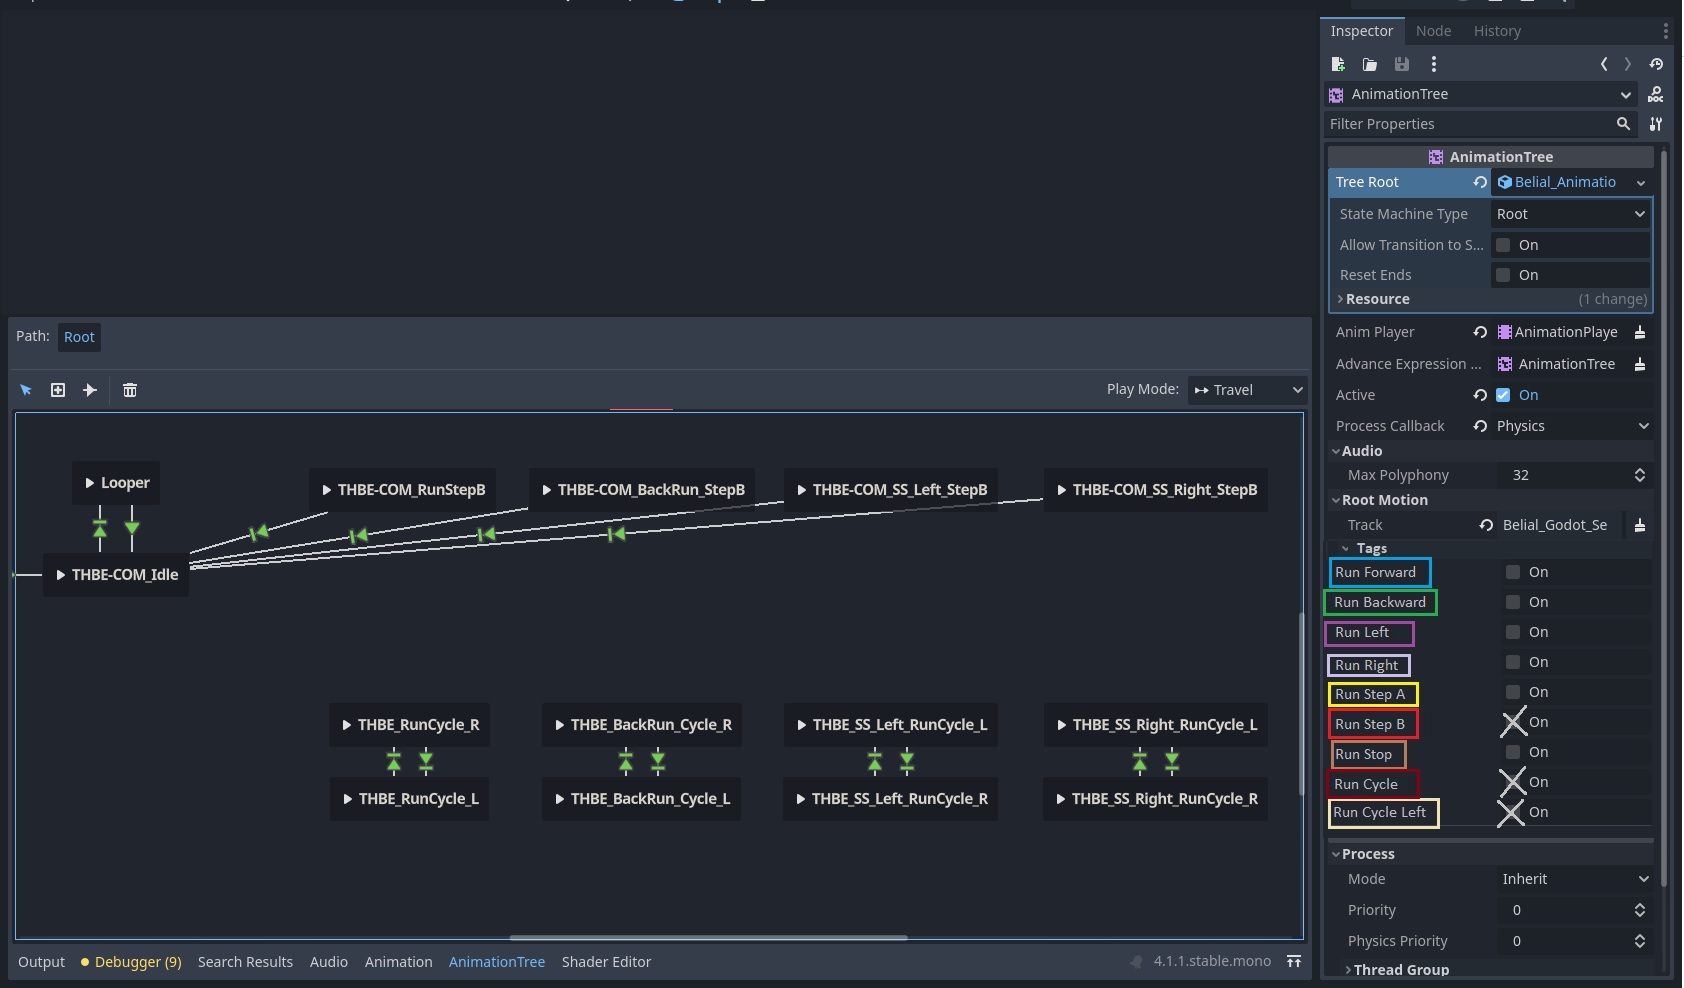Screen dimensions: 1684x988
Task: Increase the Priority value with the stepper
Action: click(1640, 905)
